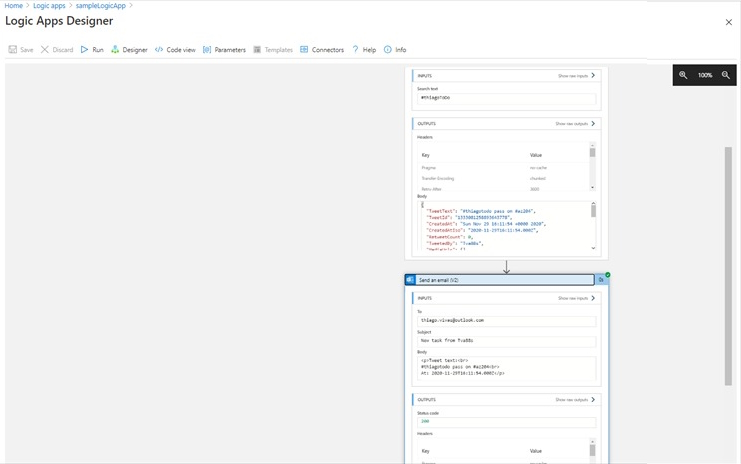Go to Home breadcrumb link
The width and height of the screenshot is (741, 464).
click(x=14, y=6)
